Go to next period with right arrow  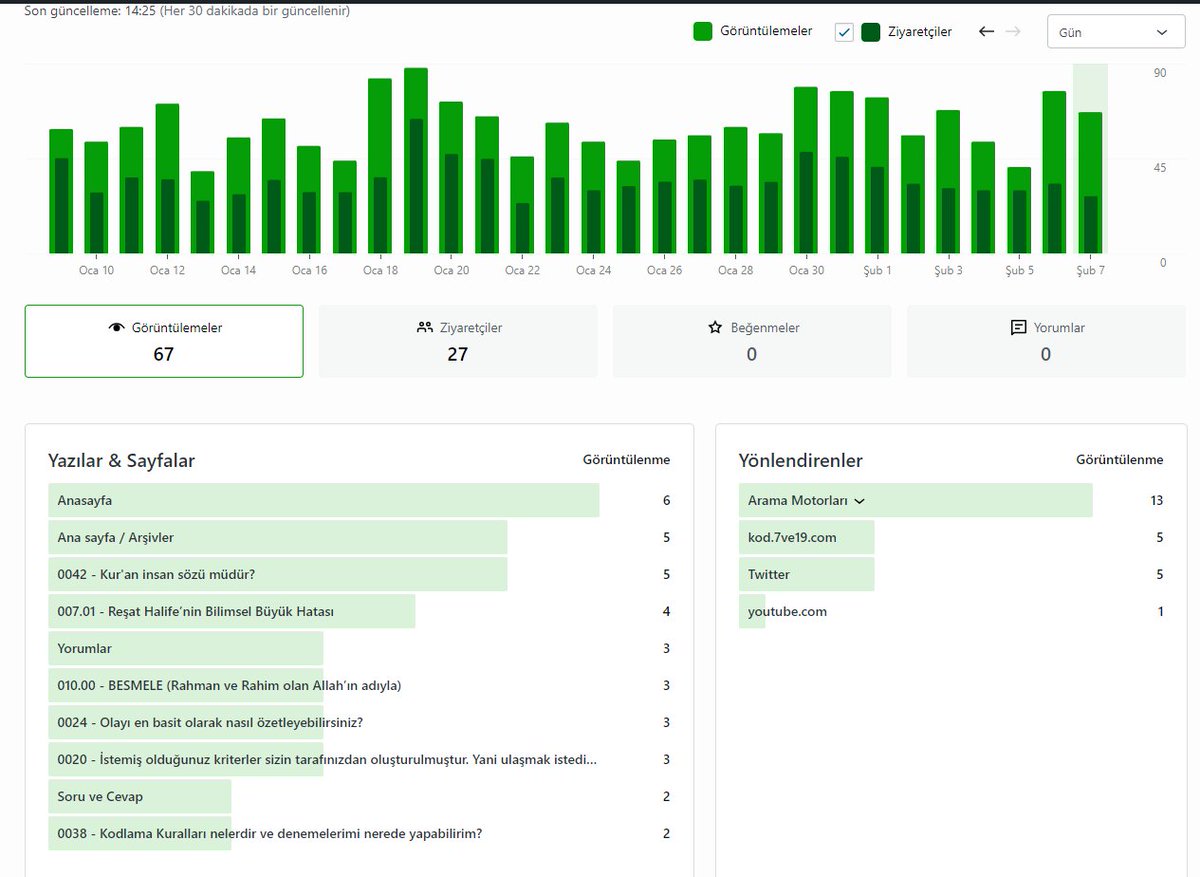click(1013, 32)
